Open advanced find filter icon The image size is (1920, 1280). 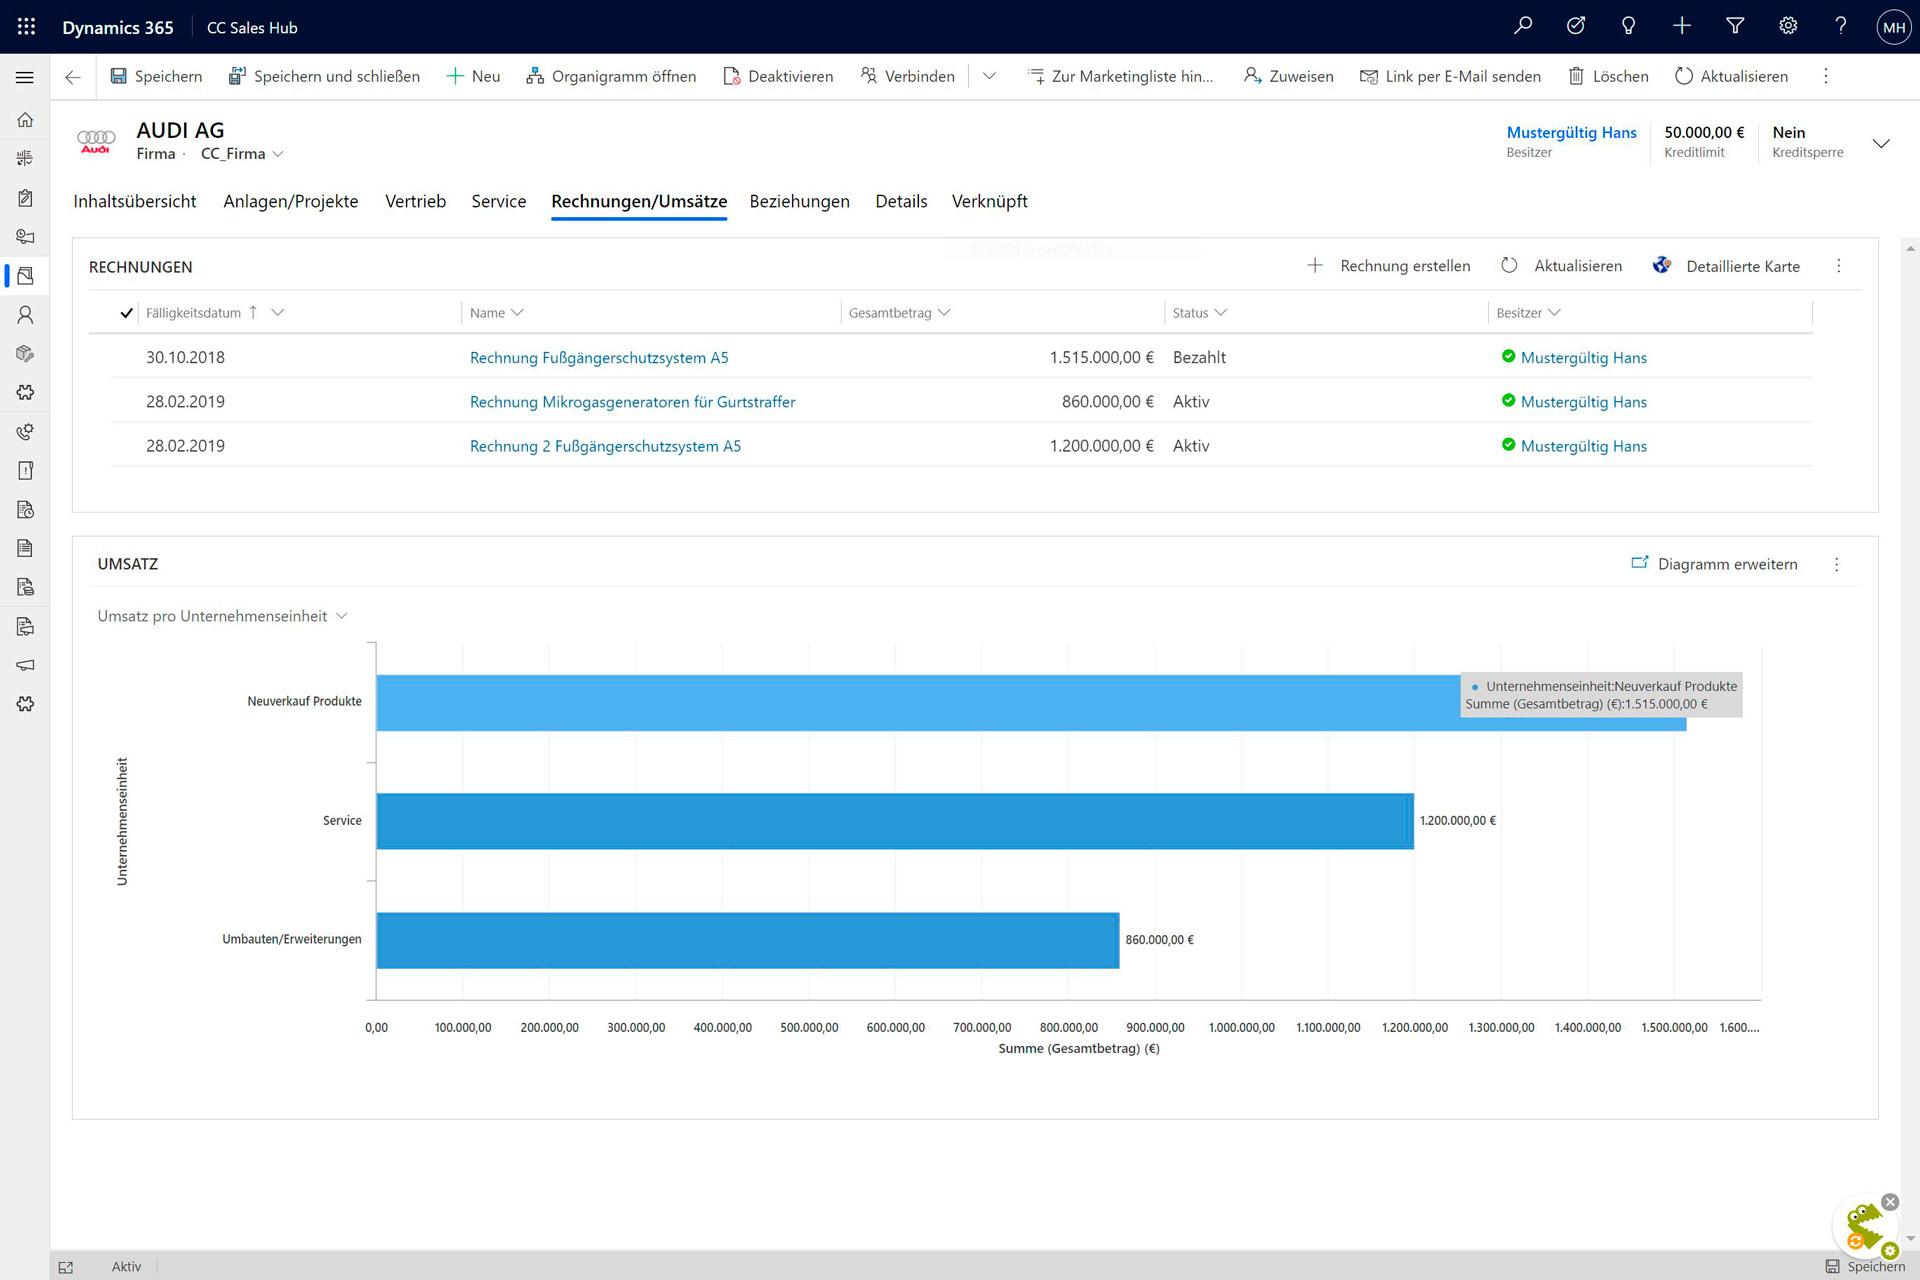click(1735, 27)
